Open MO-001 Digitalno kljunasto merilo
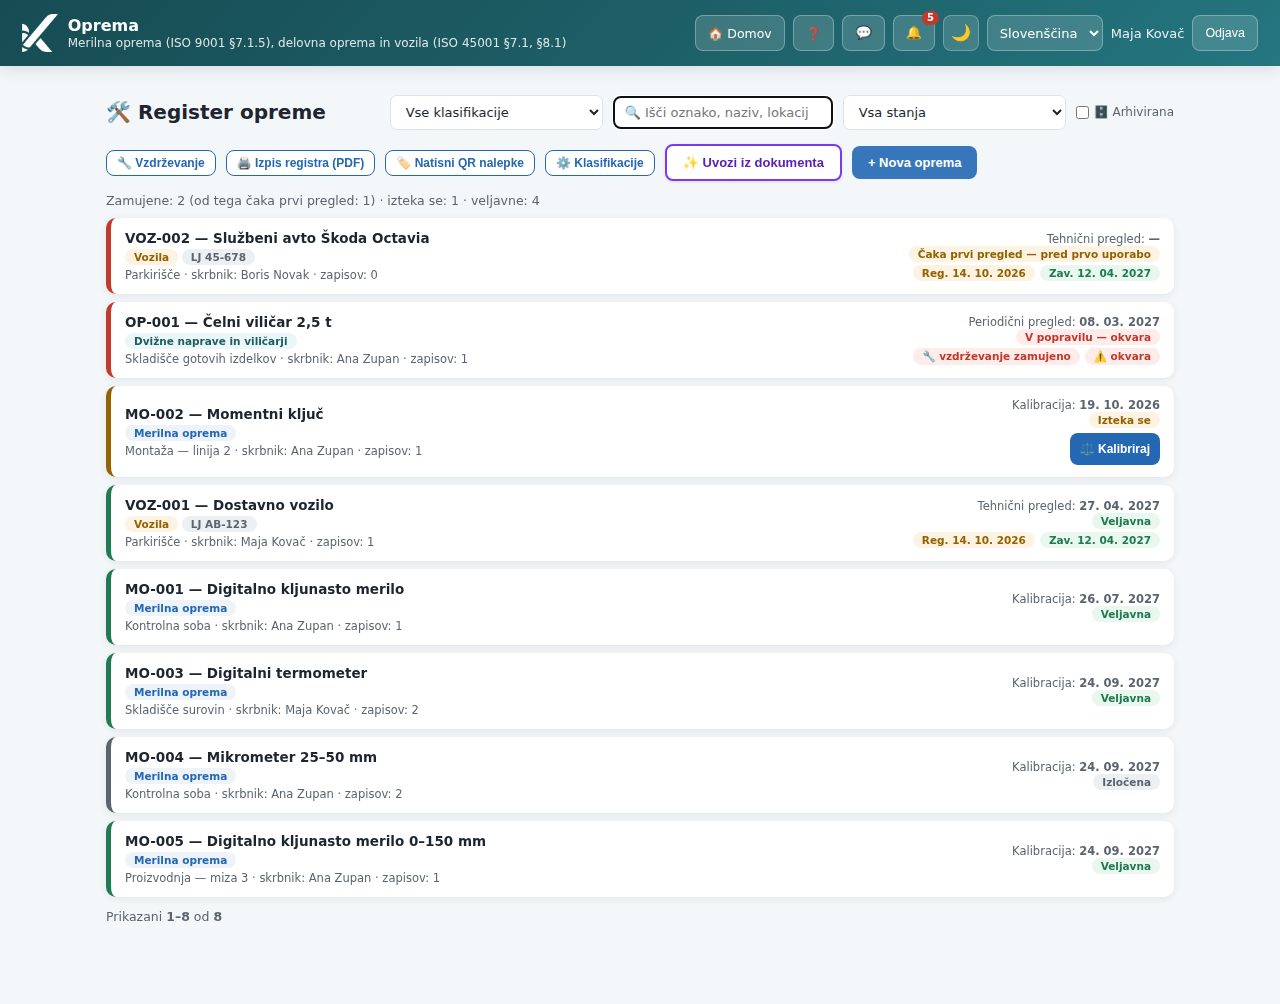This screenshot has height=1004, width=1280. tap(640, 607)
